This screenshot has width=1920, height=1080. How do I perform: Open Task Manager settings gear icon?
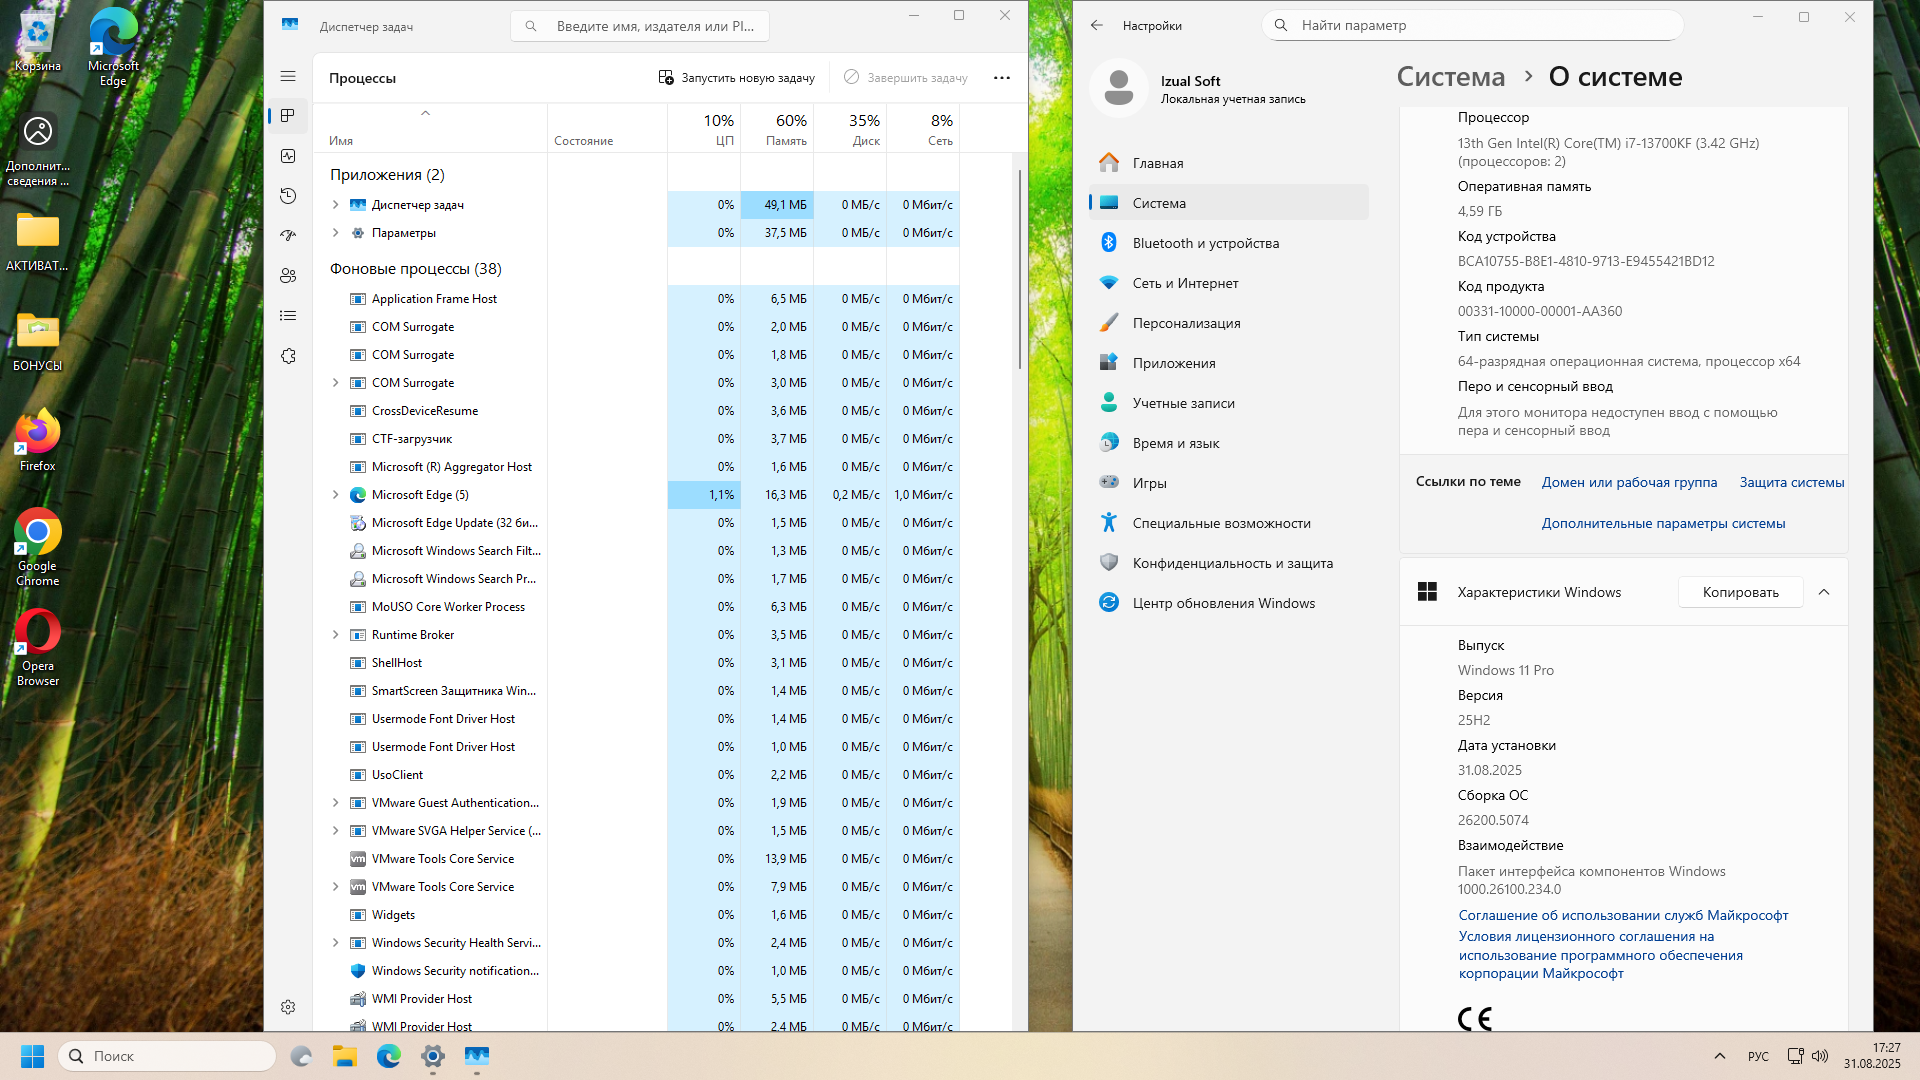pyautogui.click(x=288, y=1007)
